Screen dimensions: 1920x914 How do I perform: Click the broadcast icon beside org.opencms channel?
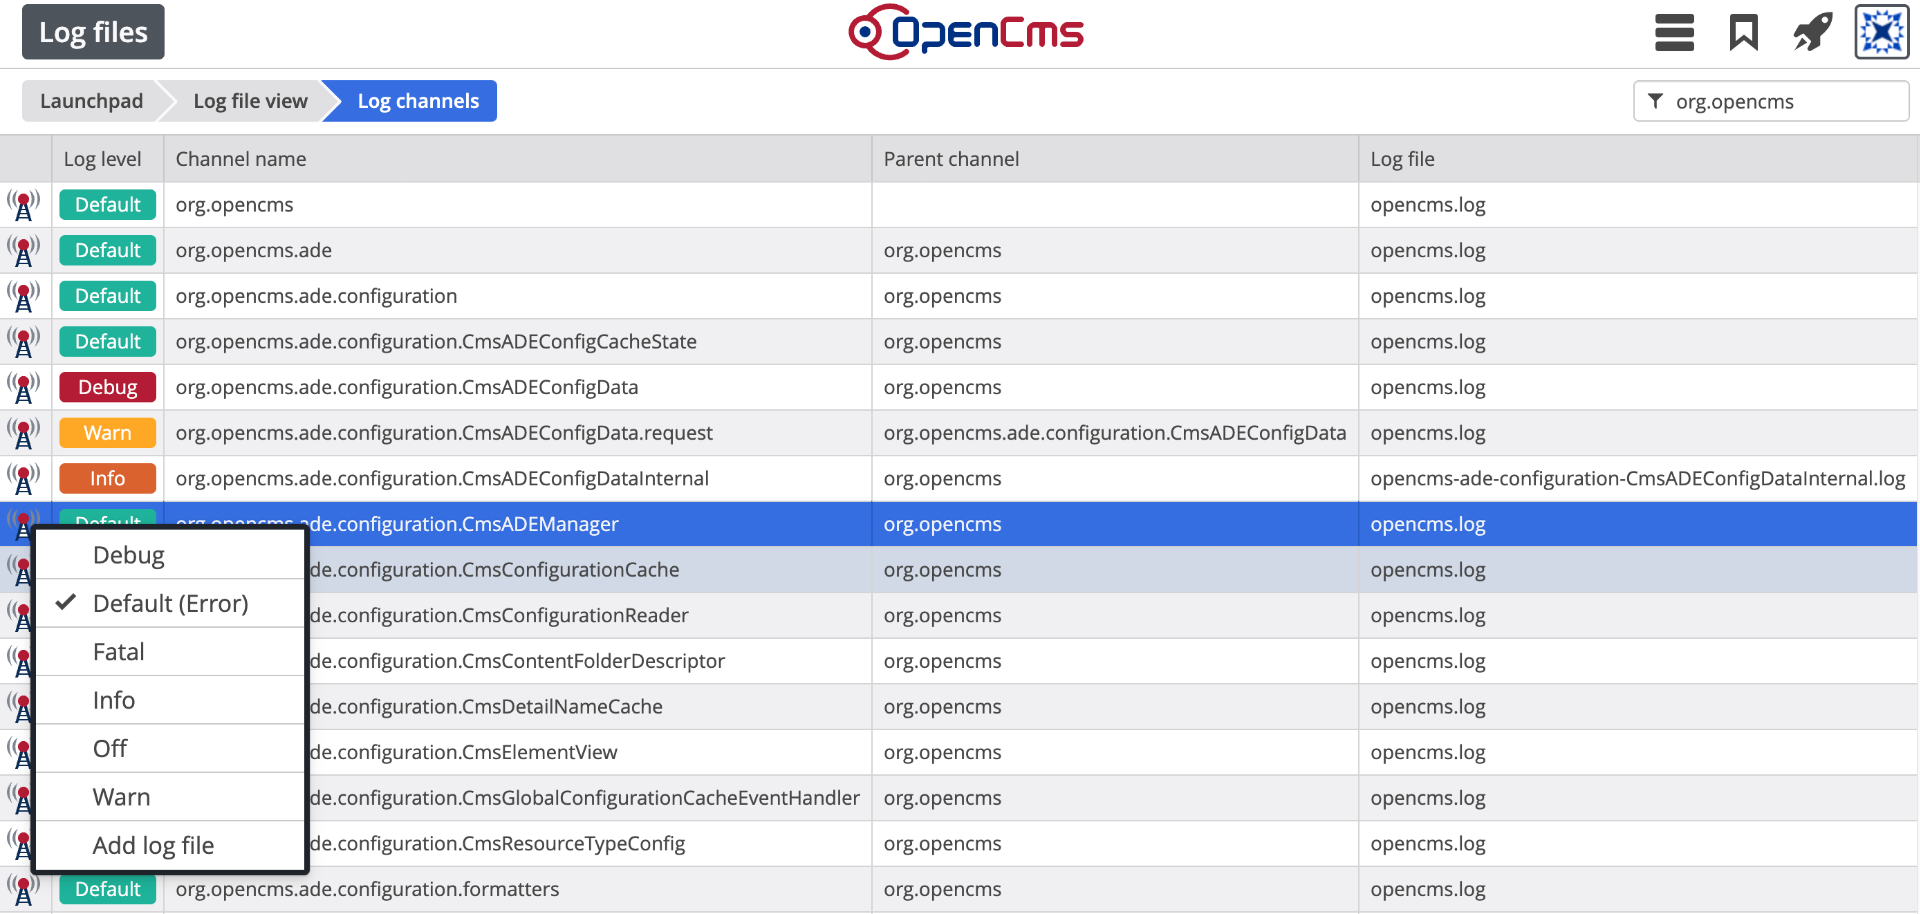click(24, 204)
